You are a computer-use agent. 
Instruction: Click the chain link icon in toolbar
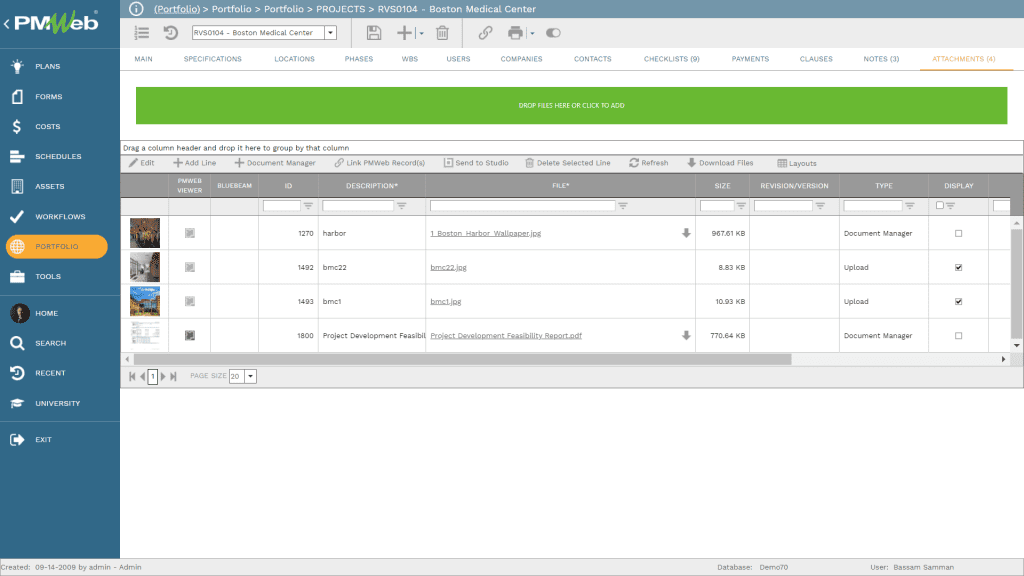click(x=485, y=33)
